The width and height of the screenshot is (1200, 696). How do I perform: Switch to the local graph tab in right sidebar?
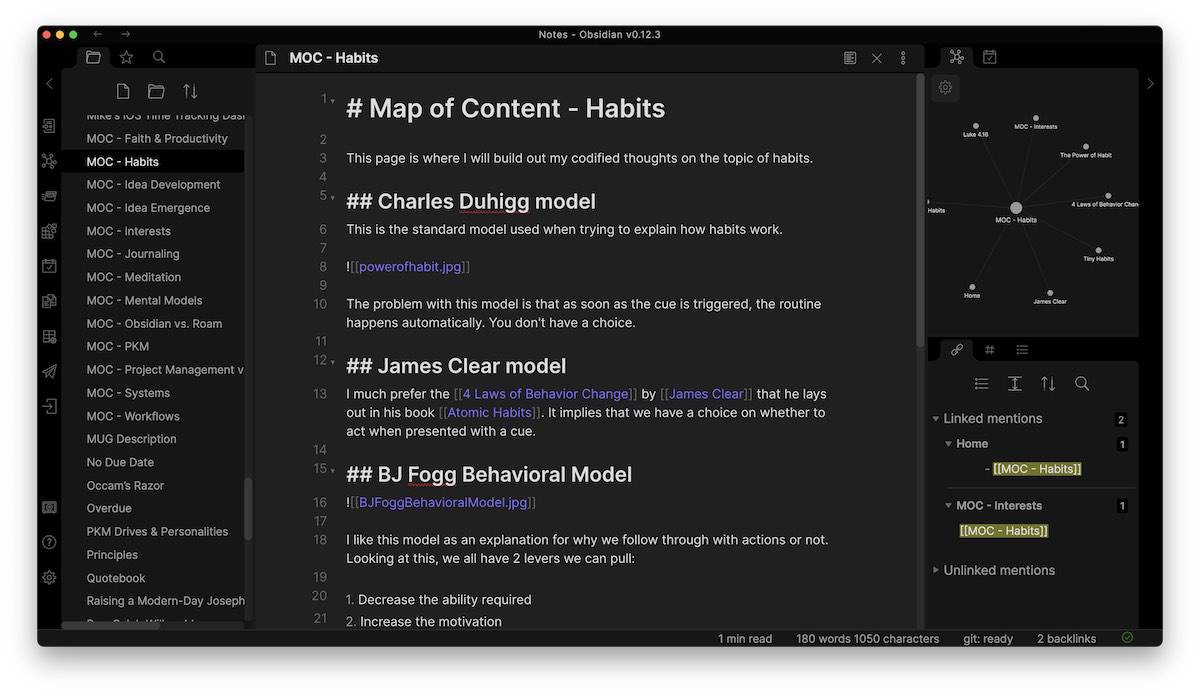tap(957, 57)
